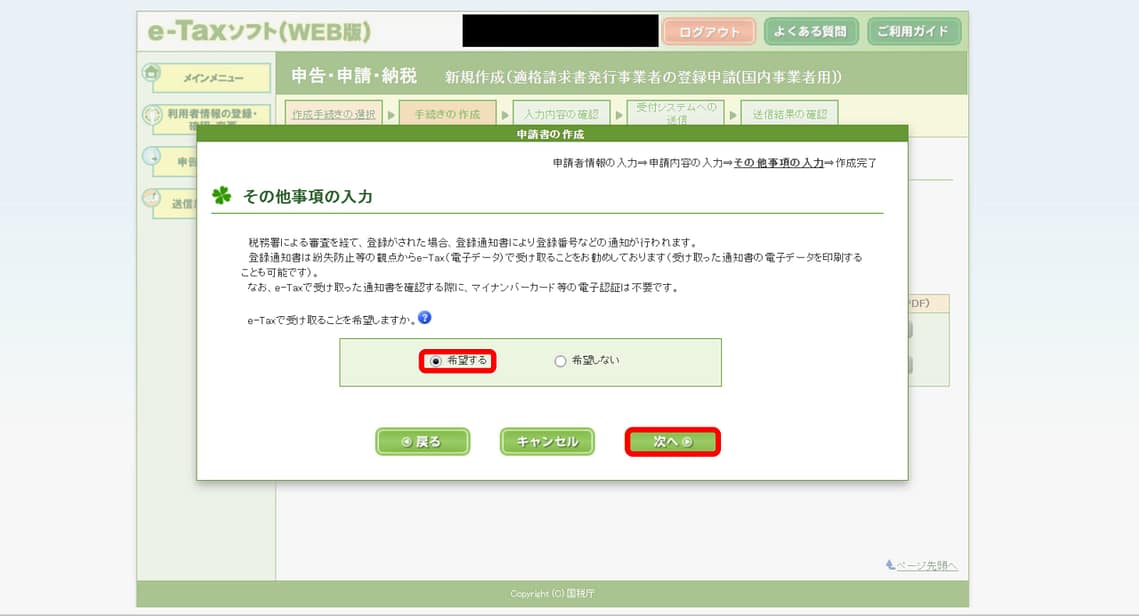Screen dimensions: 1139x616
Task: Click the ページ先頭へ link
Action: click(x=921, y=566)
